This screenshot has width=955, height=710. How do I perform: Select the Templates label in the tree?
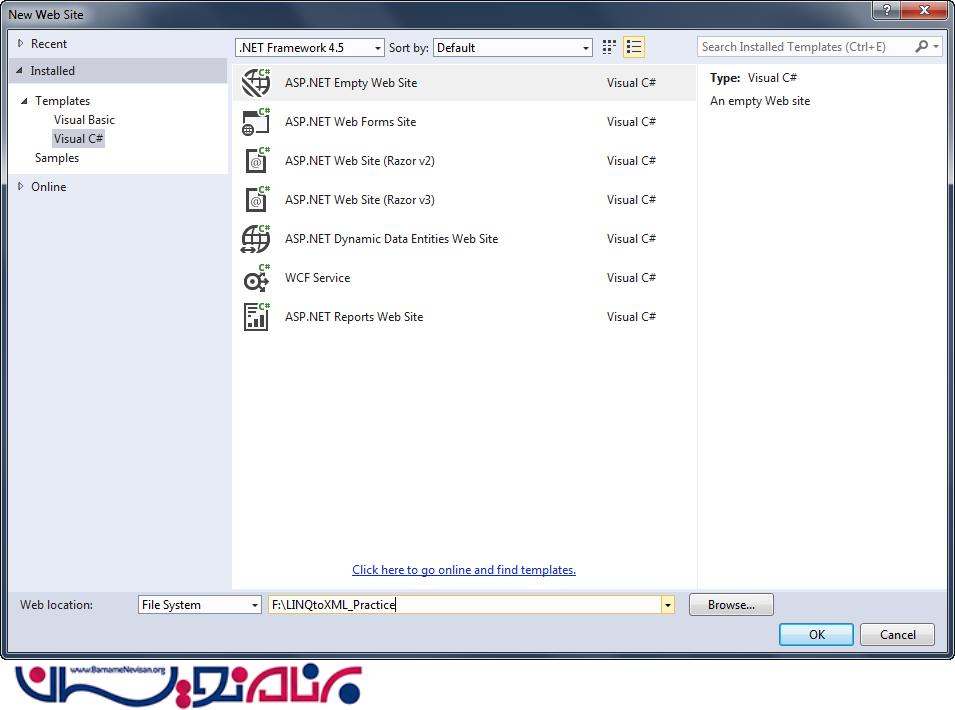tap(62, 100)
